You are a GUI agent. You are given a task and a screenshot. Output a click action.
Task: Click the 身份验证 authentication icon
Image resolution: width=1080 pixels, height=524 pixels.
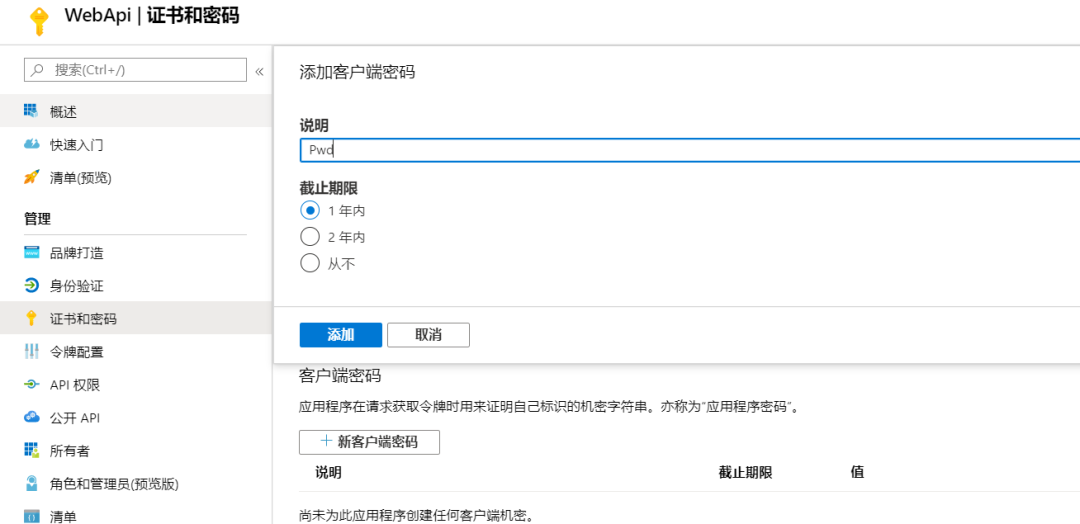pyautogui.click(x=31, y=286)
